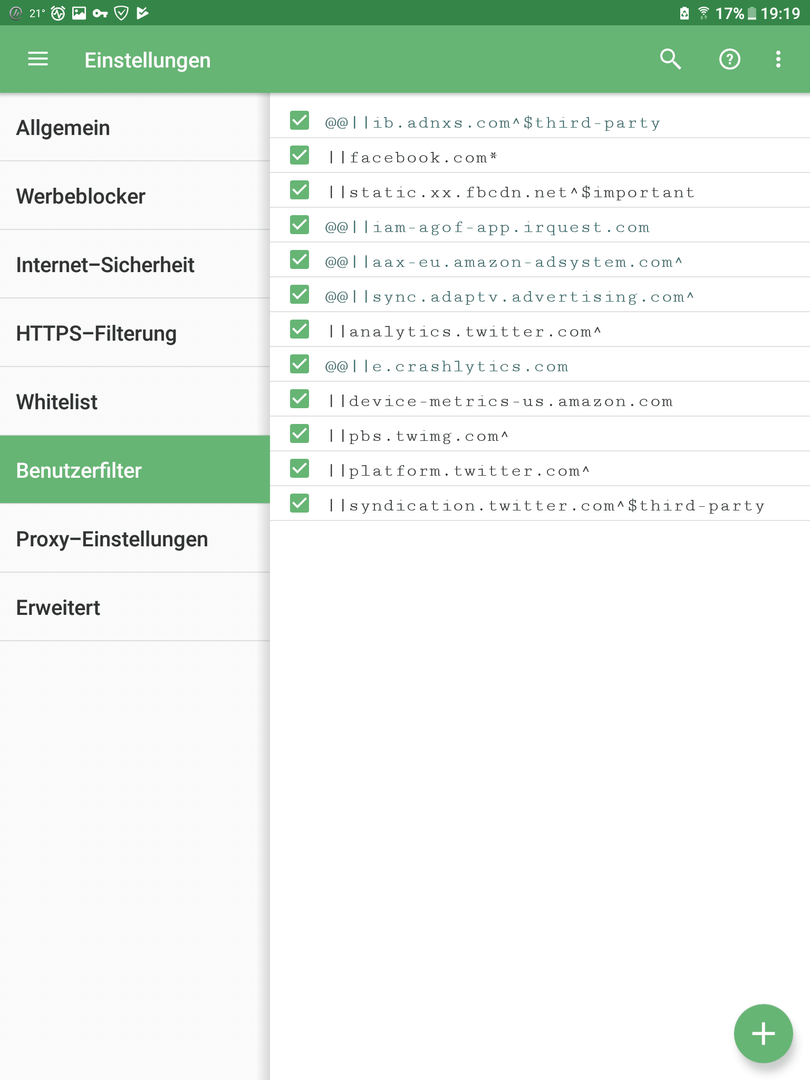Screen dimensions: 810x1080
Task: Uncheck the ||facebook.com* filter rule
Action: [300, 156]
